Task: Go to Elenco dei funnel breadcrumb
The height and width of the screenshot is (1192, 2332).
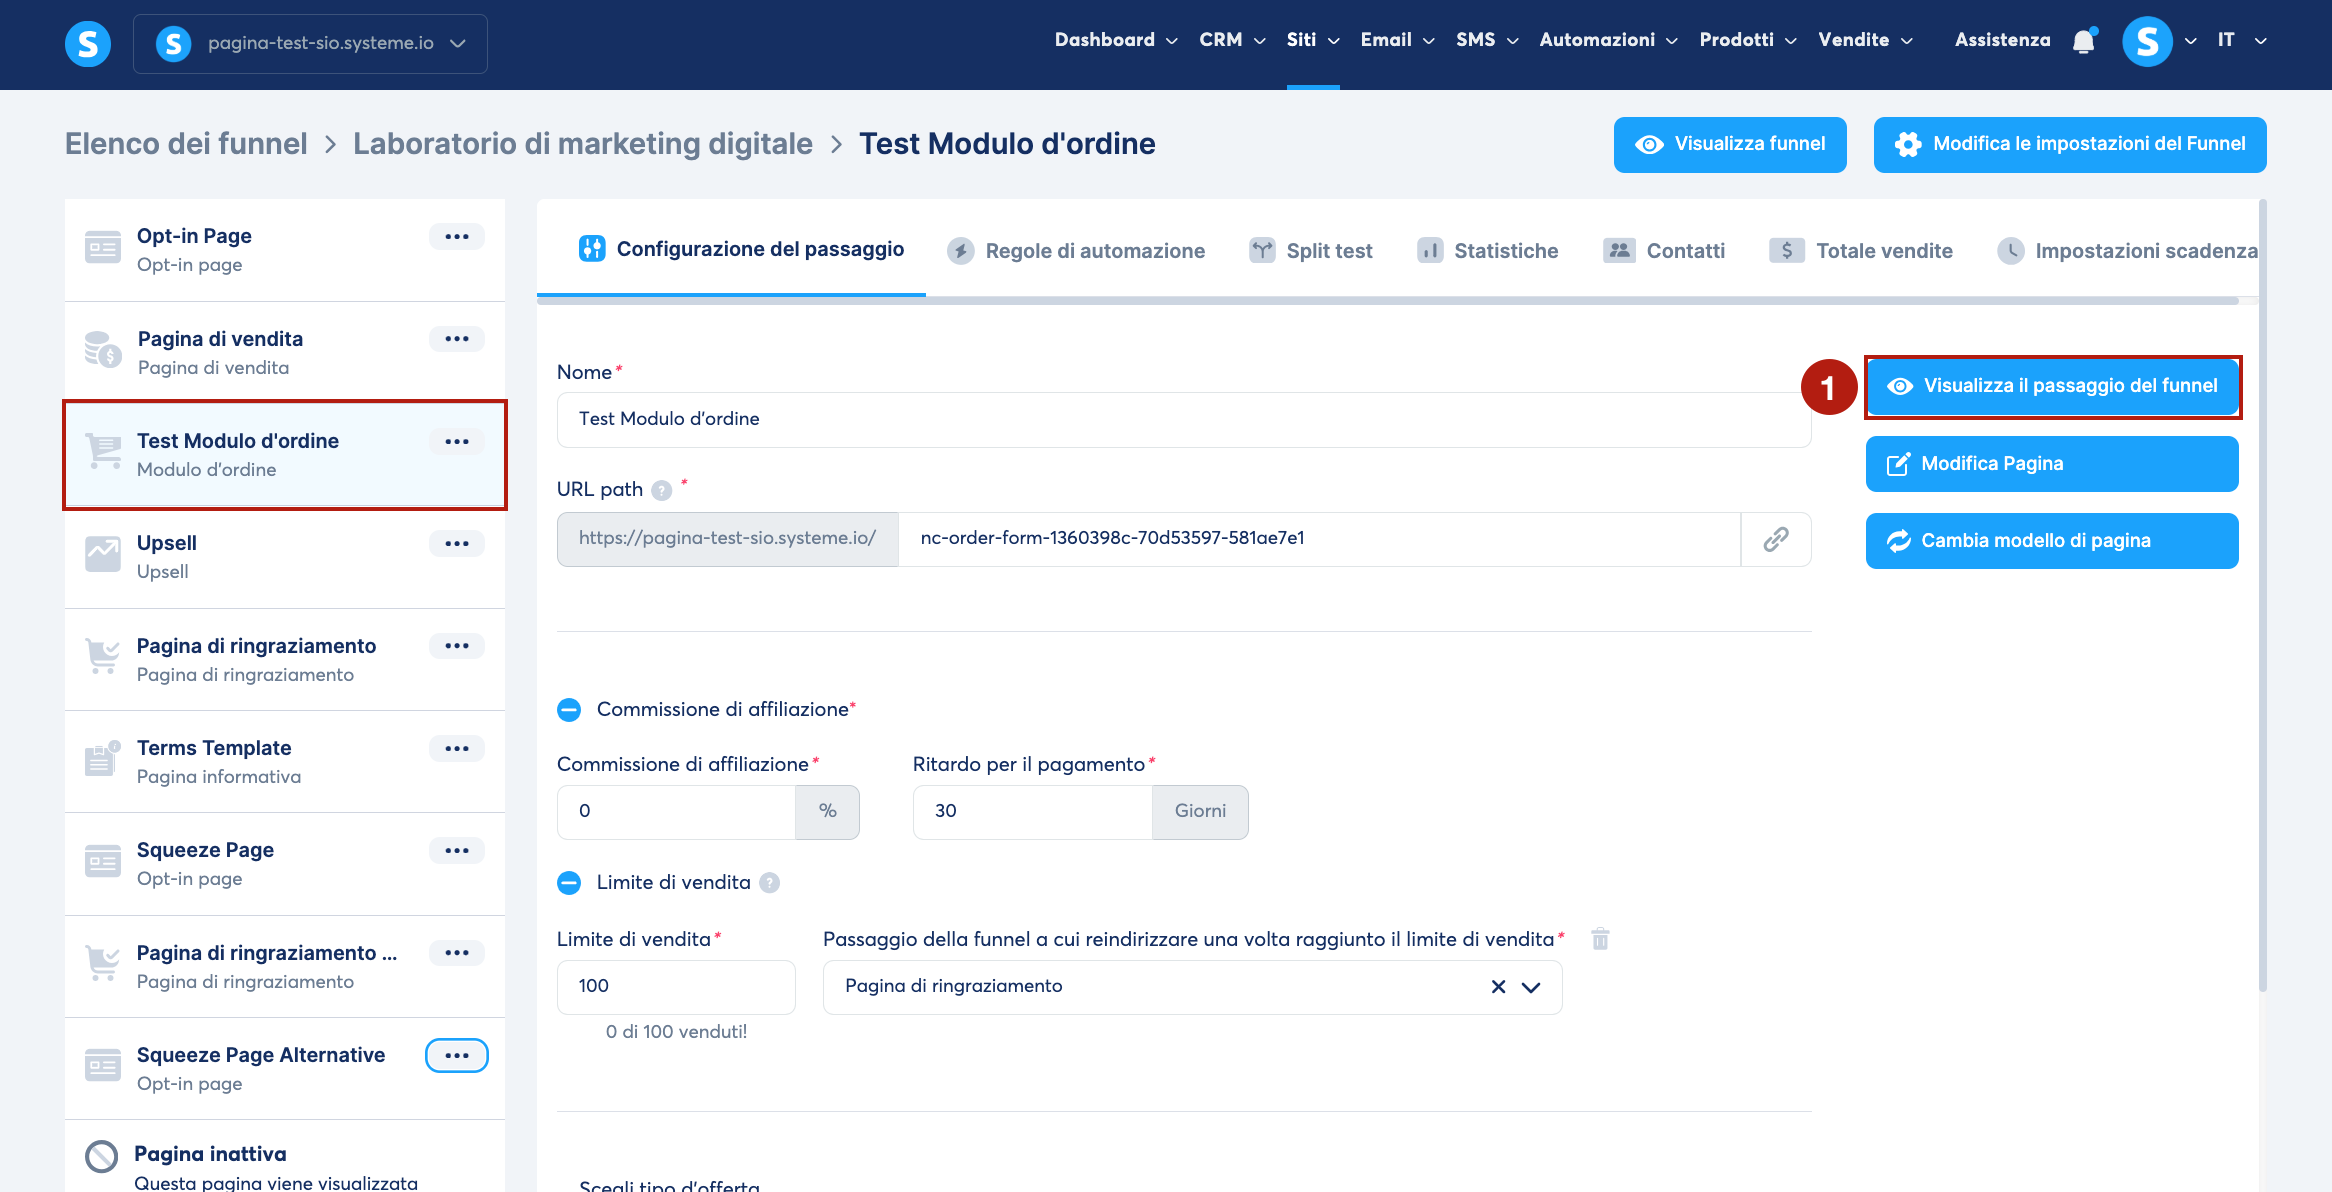Action: click(186, 144)
